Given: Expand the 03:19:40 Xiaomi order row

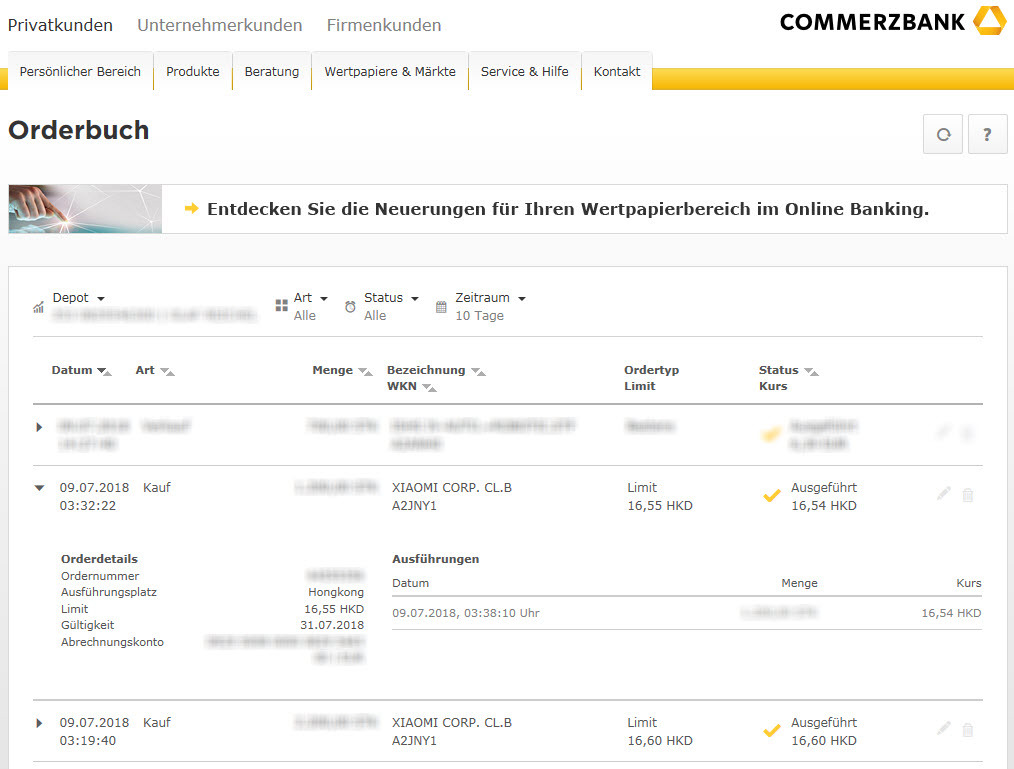Looking at the screenshot, I should tap(39, 723).
